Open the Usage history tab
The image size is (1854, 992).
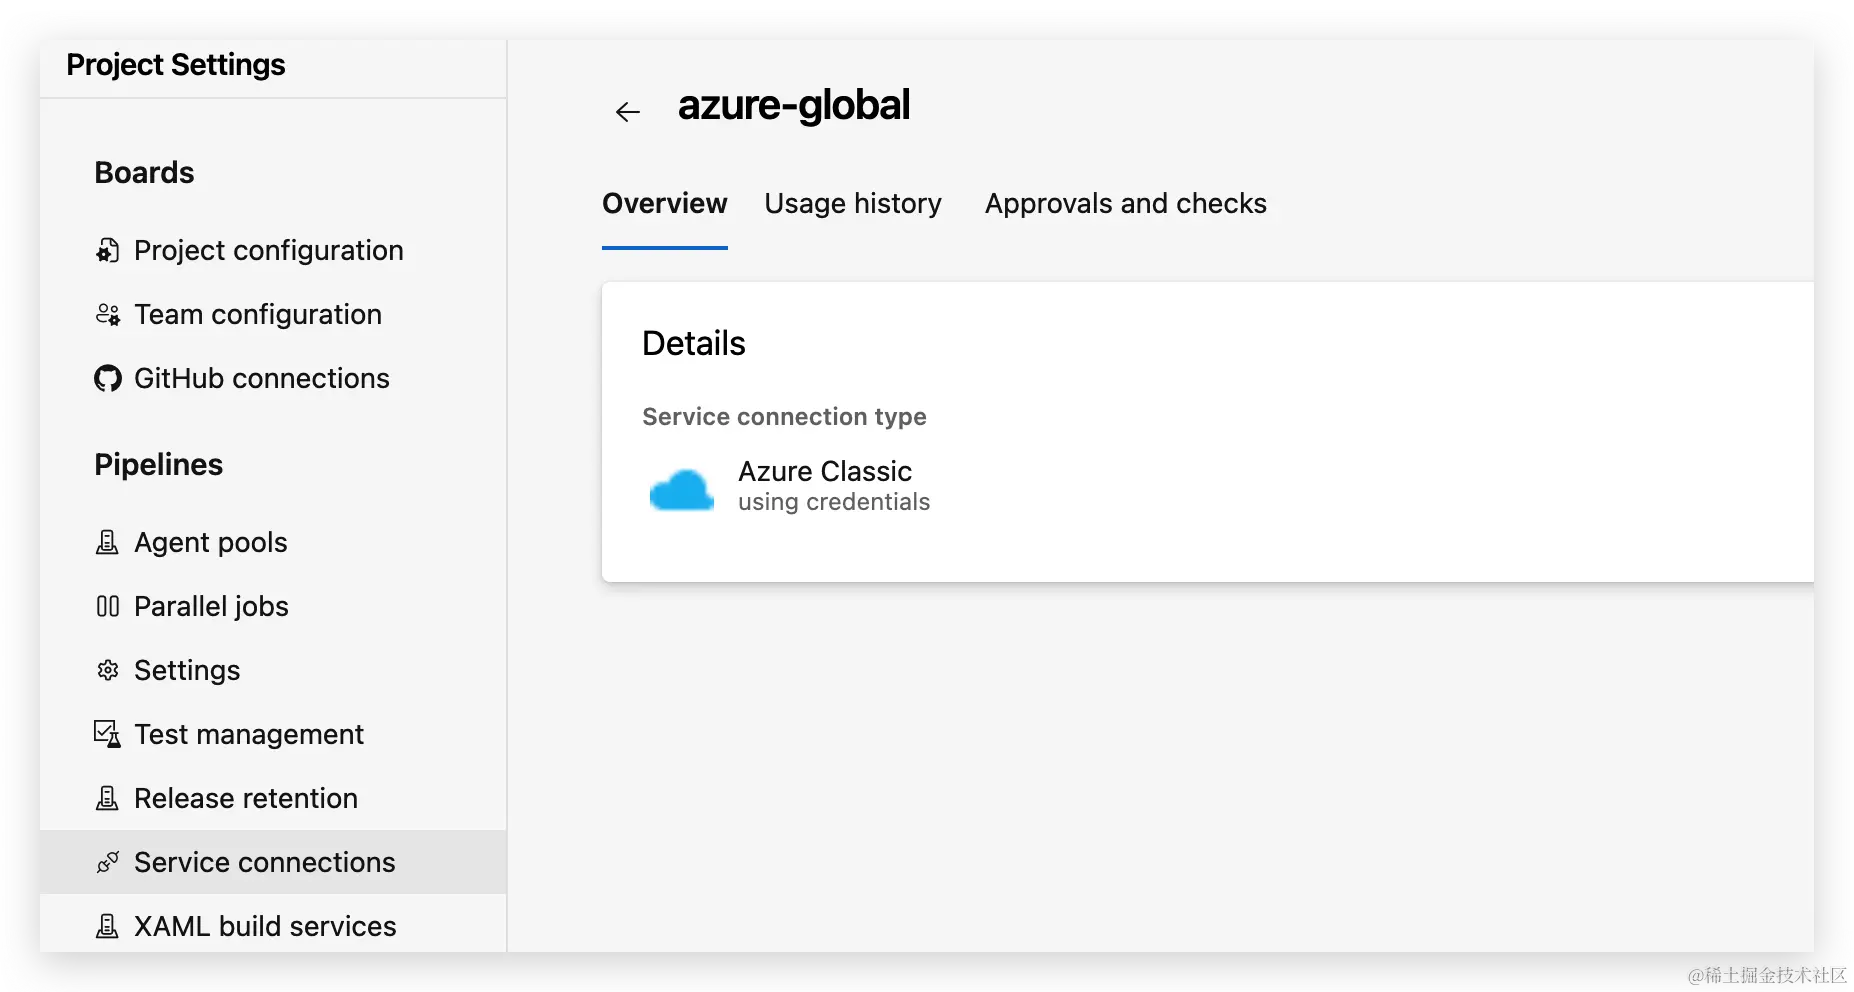[x=853, y=203]
